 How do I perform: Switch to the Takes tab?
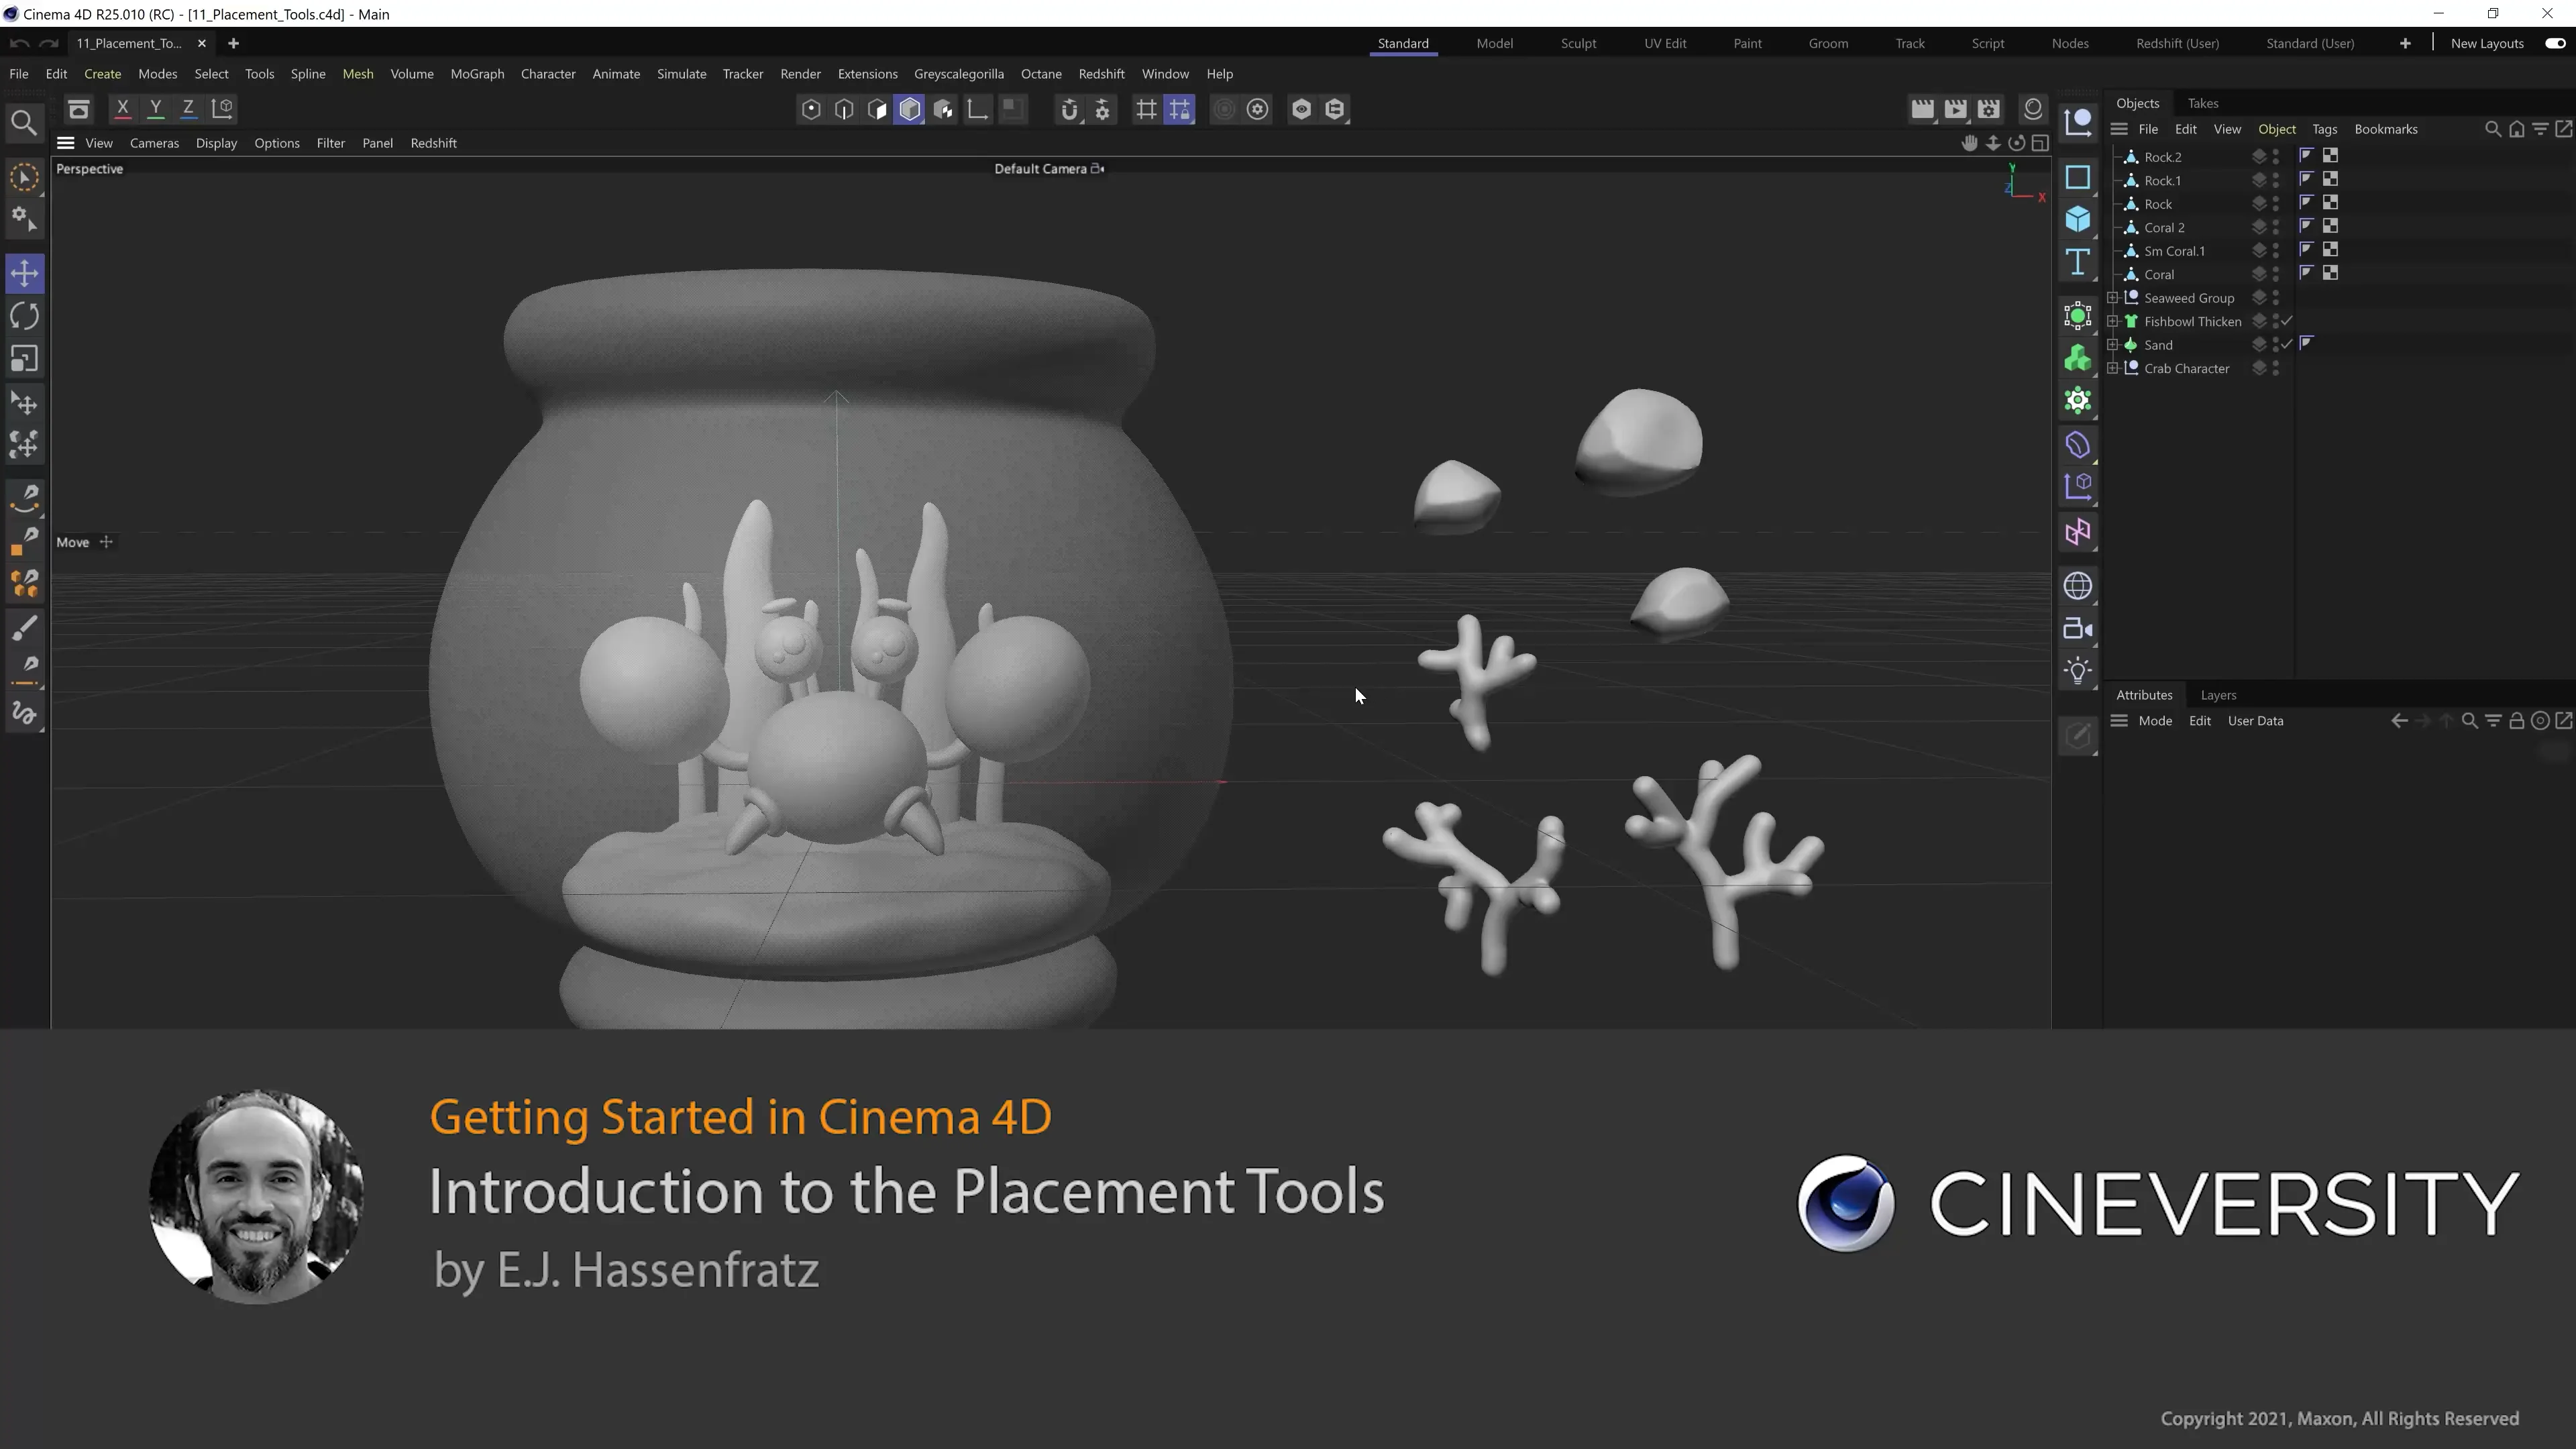(2203, 103)
